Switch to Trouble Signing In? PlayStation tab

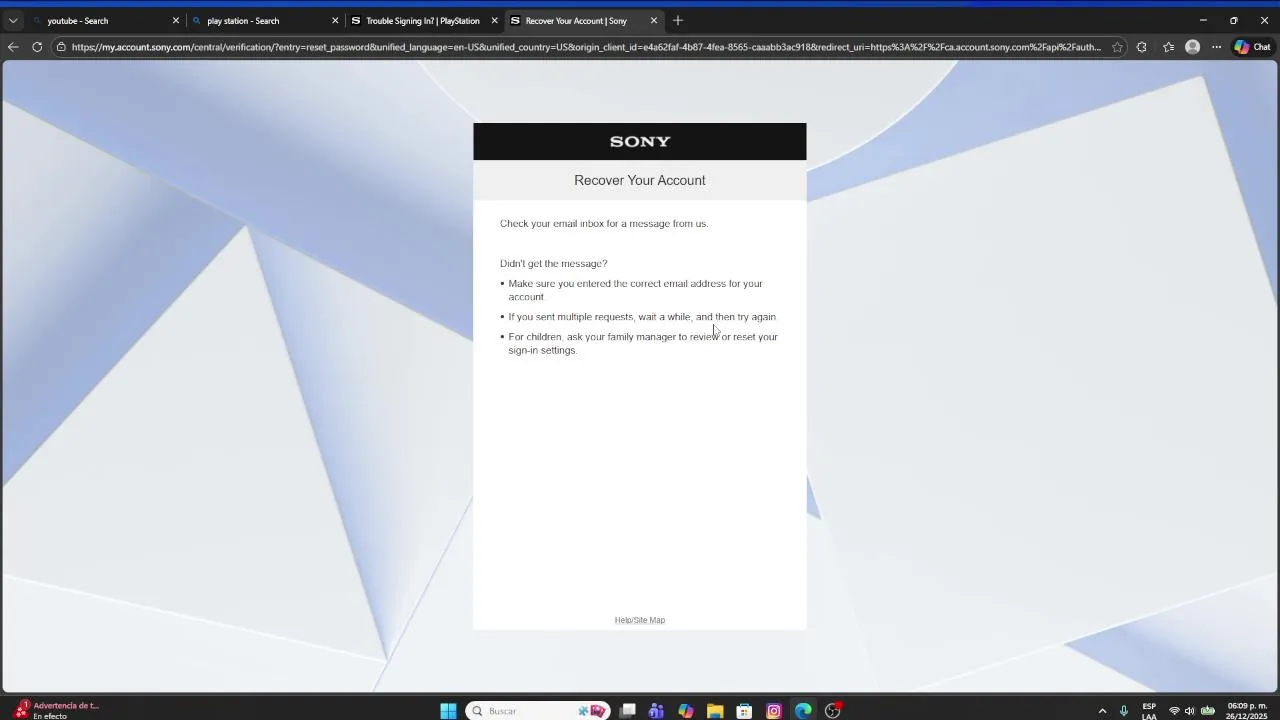click(x=424, y=20)
